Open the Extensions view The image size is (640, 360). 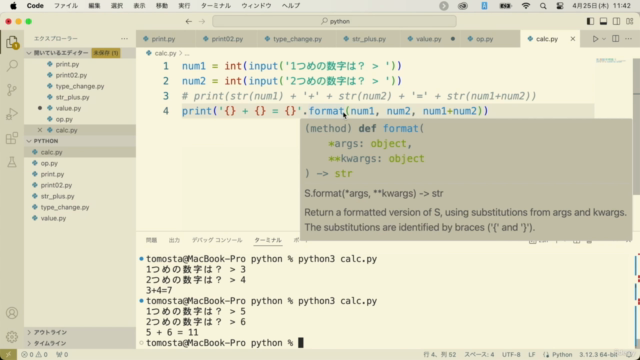12,138
